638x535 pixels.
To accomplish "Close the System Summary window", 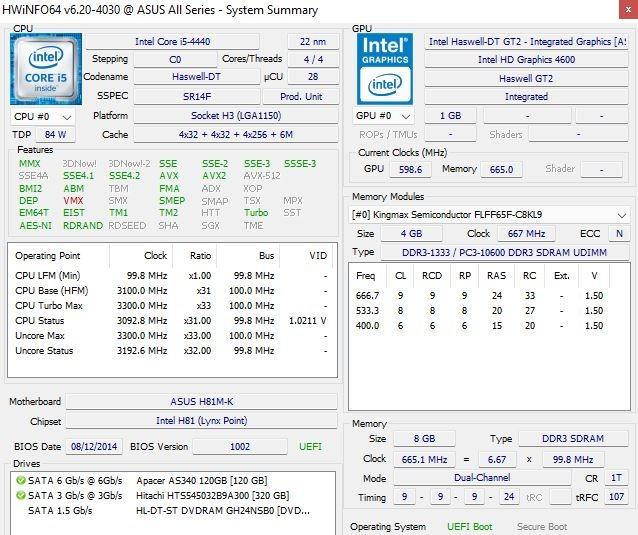I will point(628,9).
